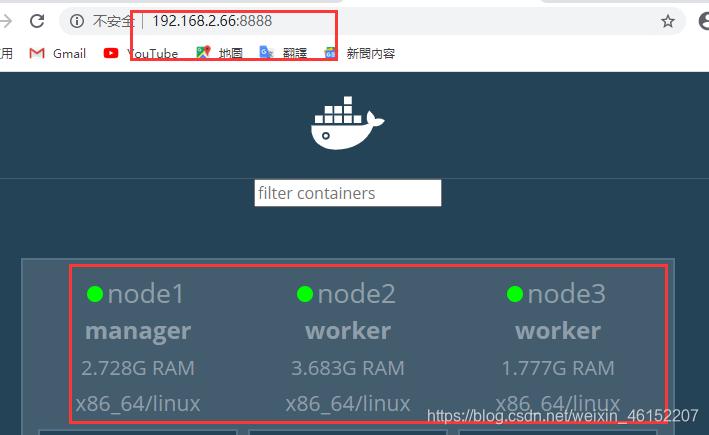
Task: Open the Gmail bookmark
Action: tap(57, 53)
